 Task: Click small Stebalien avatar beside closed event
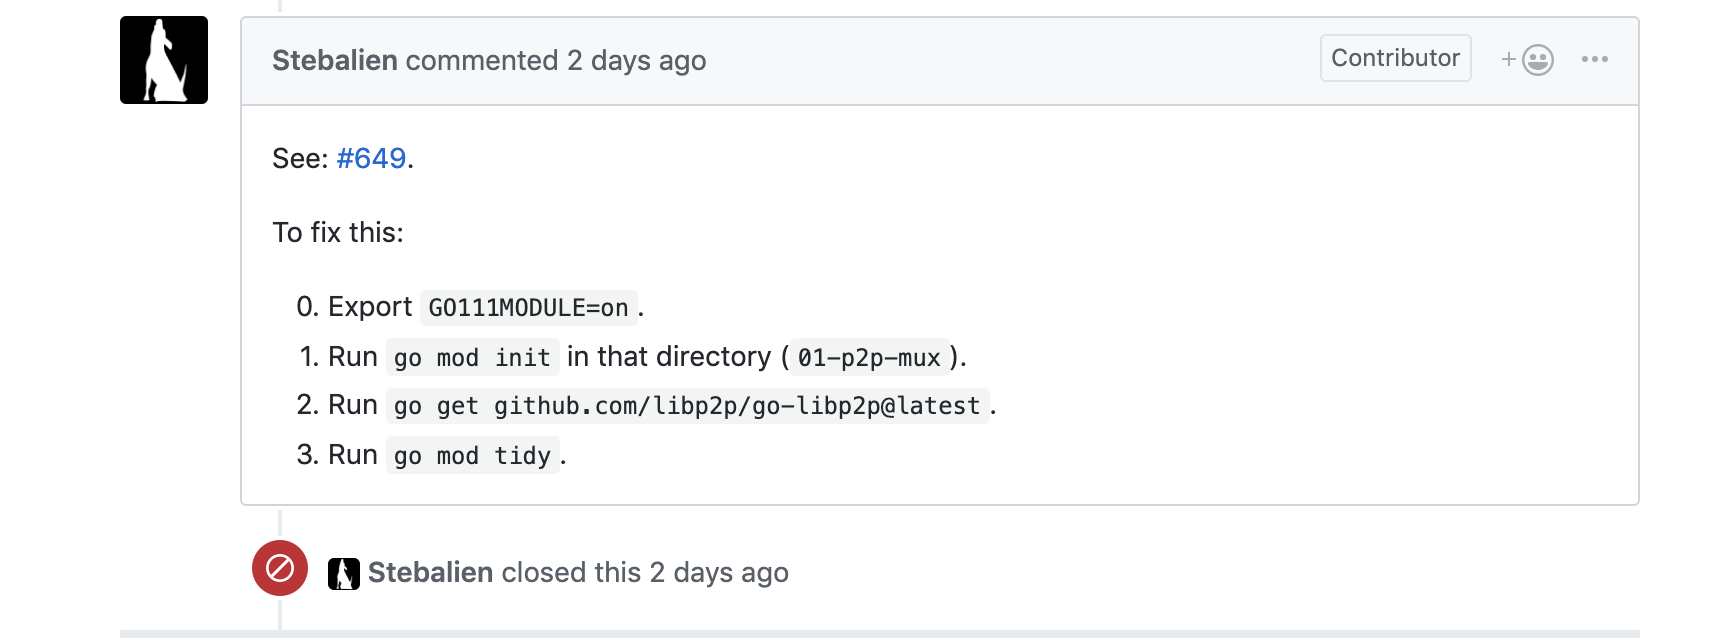[x=344, y=573]
